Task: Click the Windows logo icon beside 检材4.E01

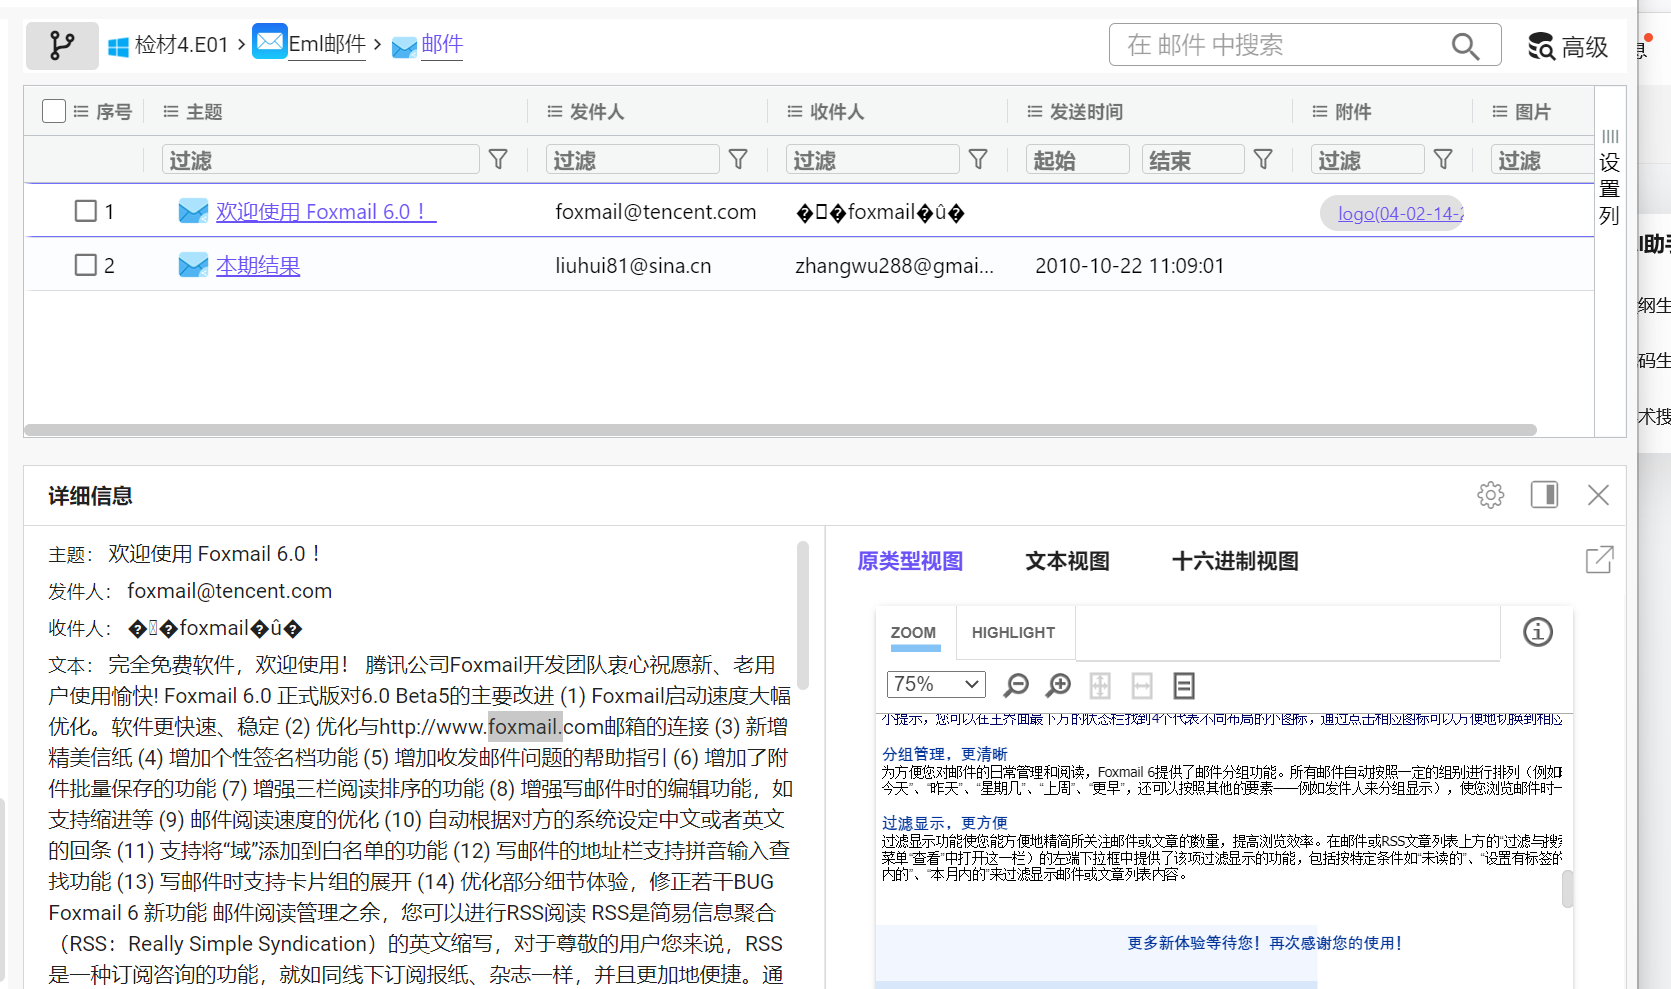Action: tap(118, 46)
